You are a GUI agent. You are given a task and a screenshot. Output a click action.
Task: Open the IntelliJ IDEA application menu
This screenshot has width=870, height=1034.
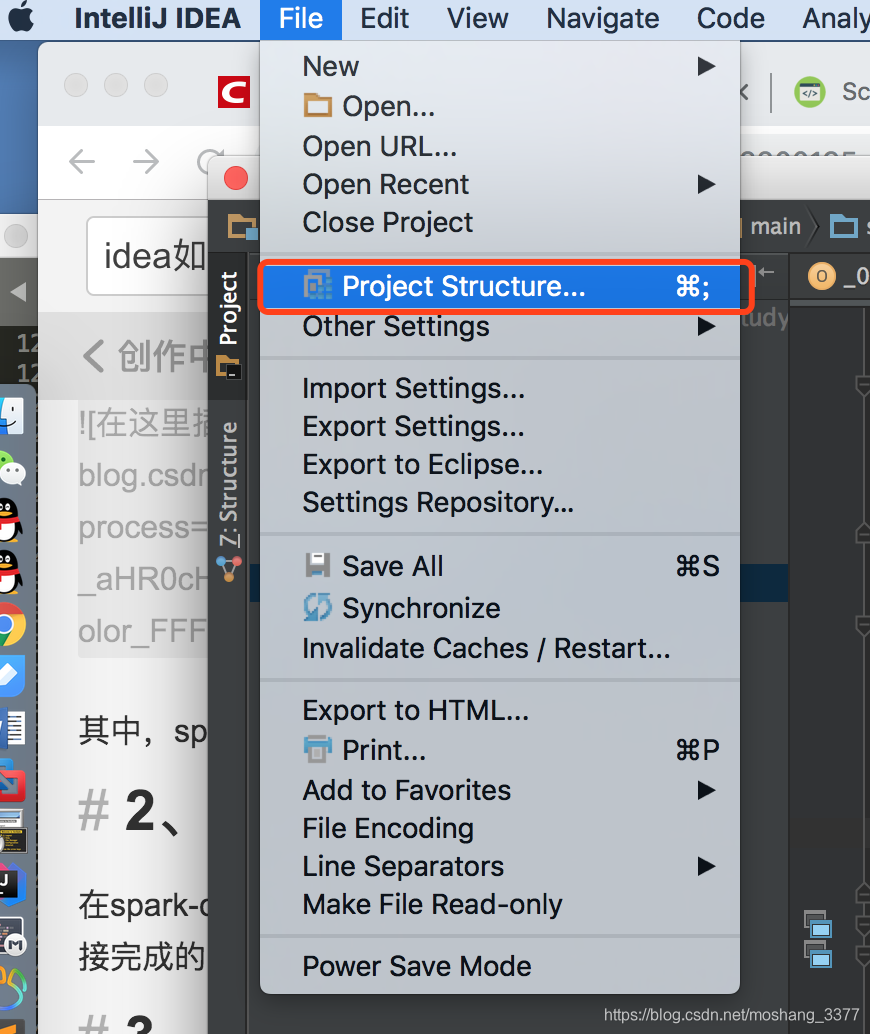click(157, 18)
